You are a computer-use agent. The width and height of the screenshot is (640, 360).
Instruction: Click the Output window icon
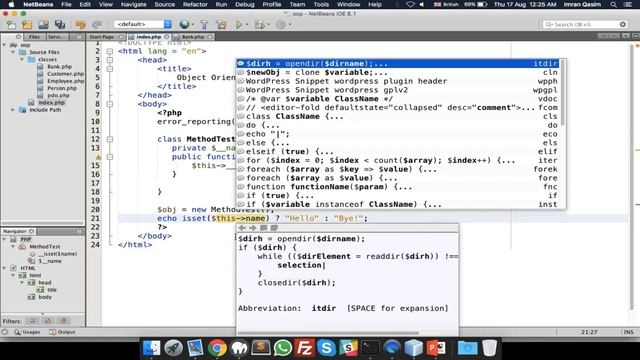coord(53,332)
